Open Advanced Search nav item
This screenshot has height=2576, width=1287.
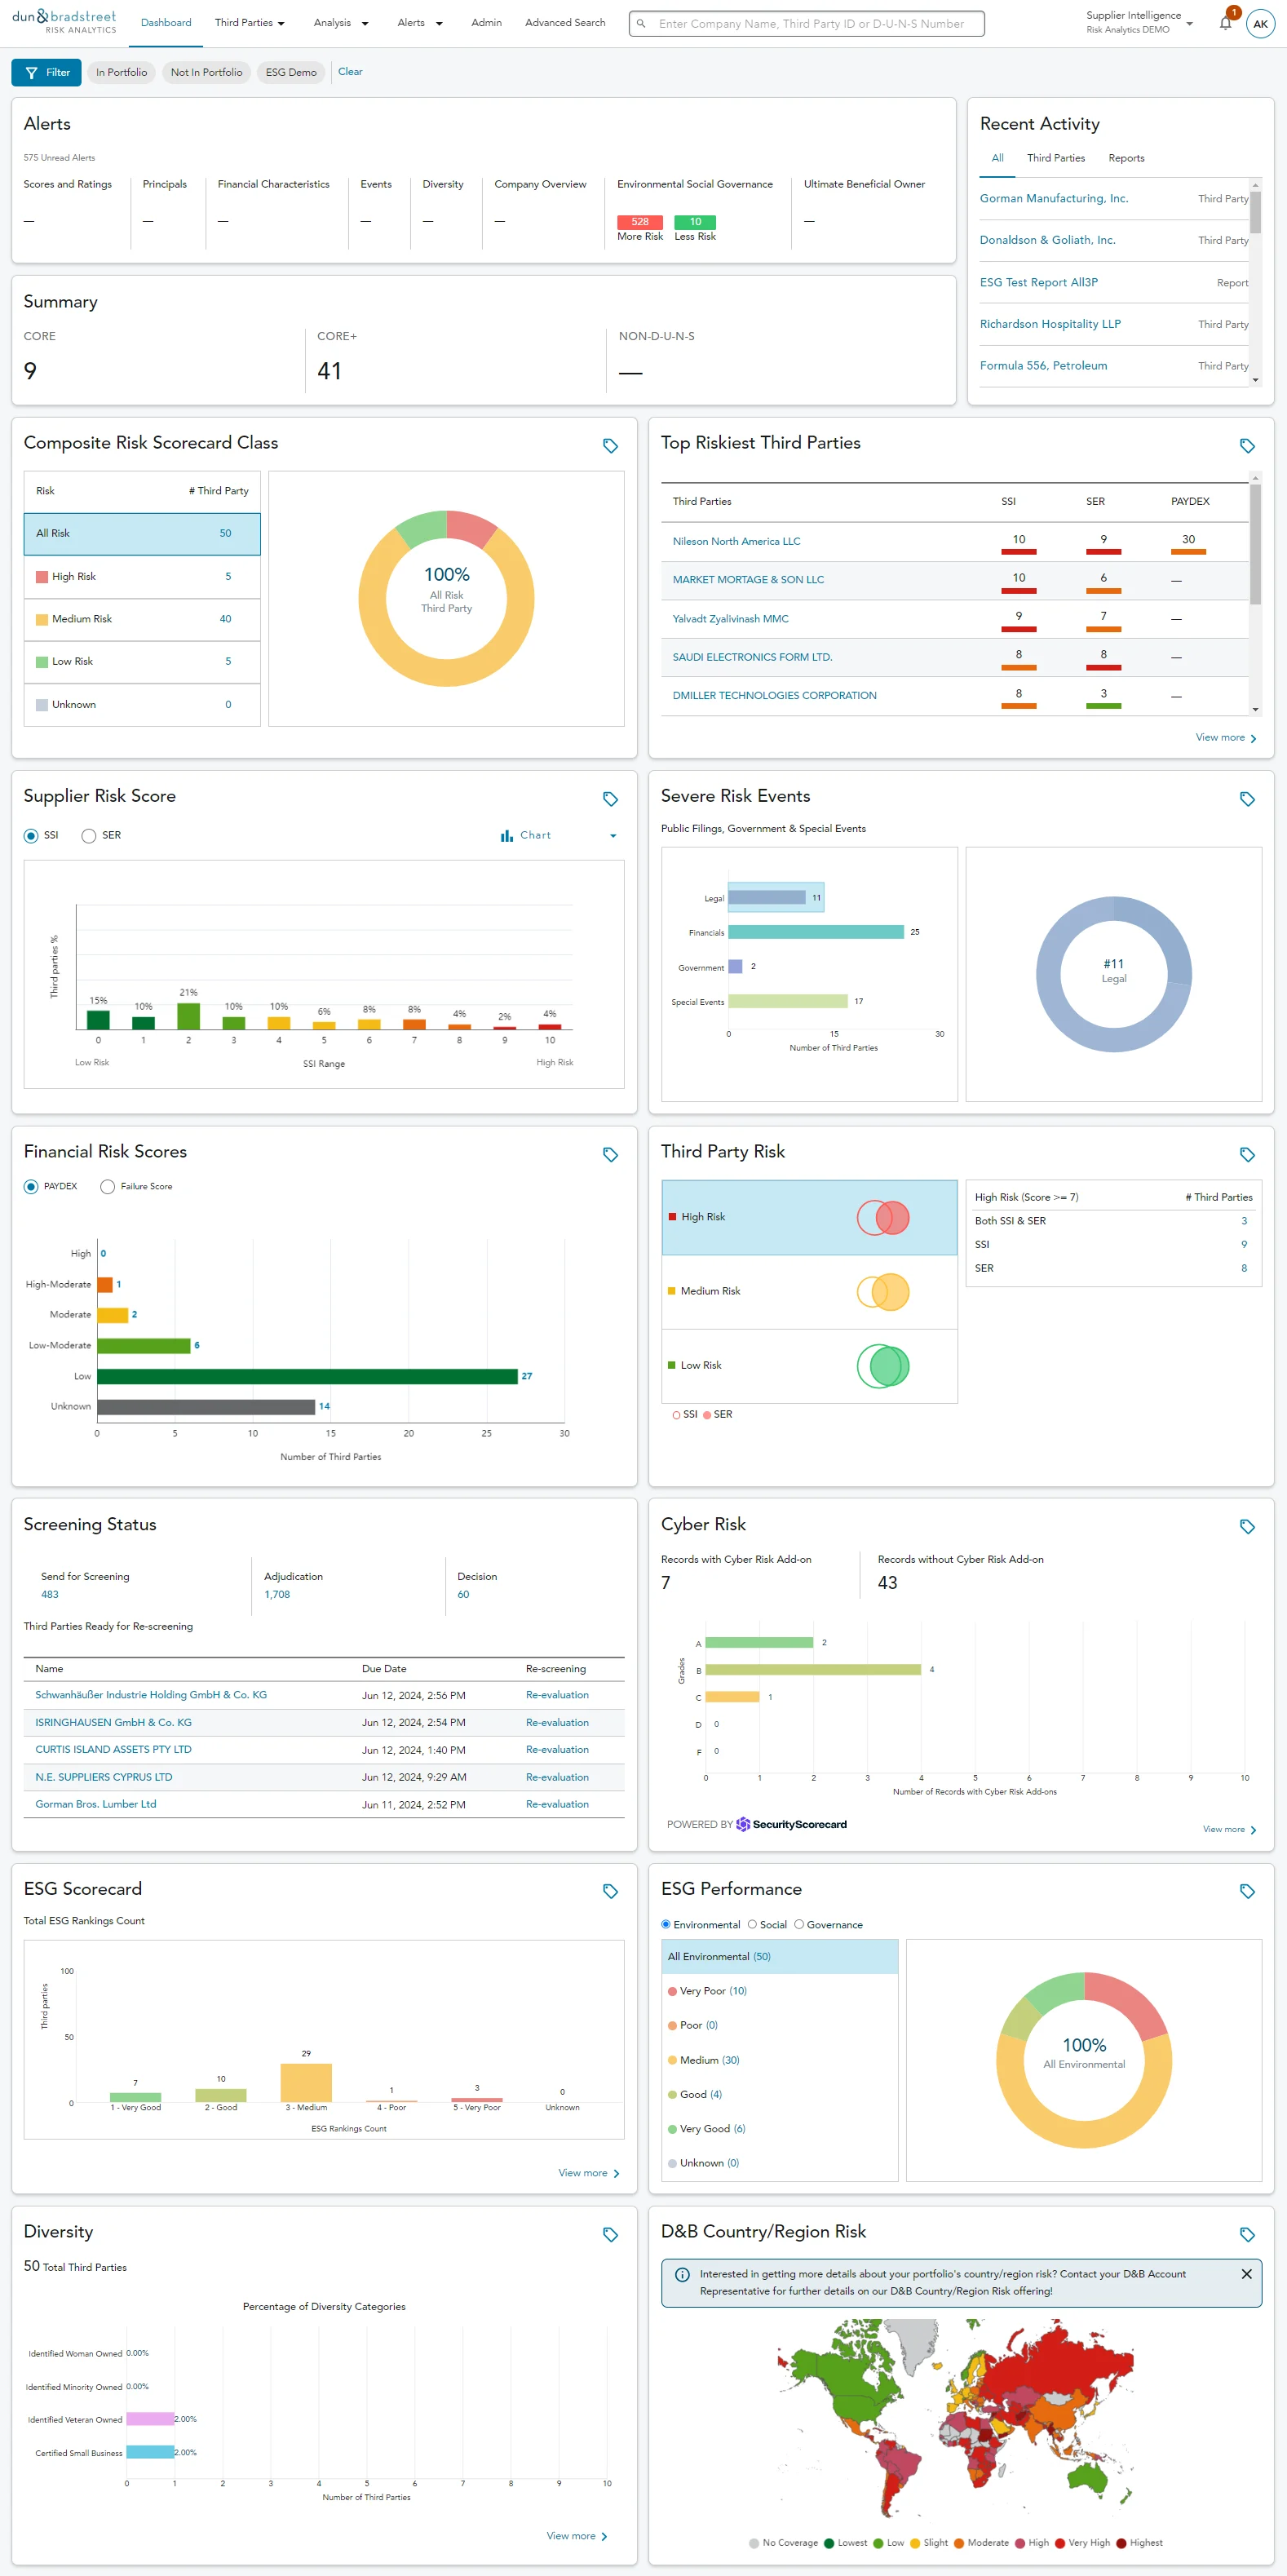pyautogui.click(x=565, y=23)
